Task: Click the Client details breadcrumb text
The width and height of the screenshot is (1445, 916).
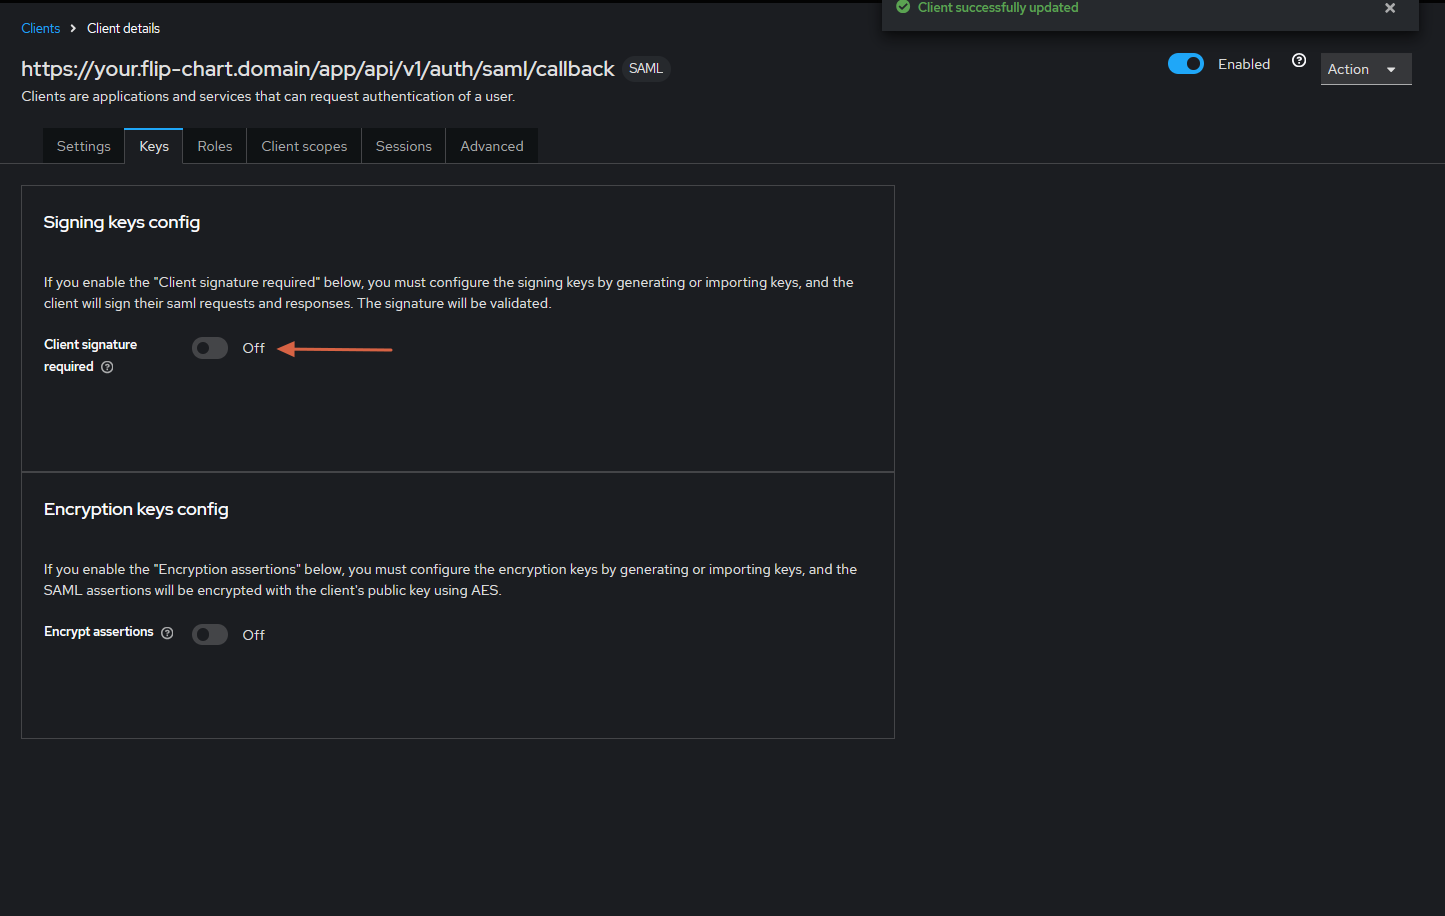Action: [123, 28]
